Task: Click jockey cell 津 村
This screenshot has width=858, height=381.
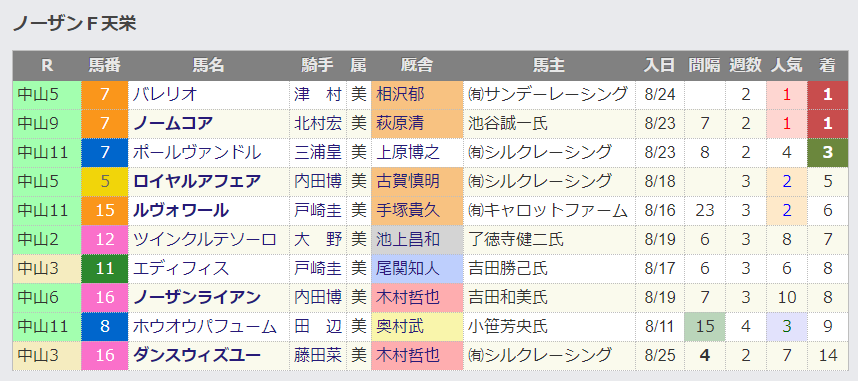Action: [317, 95]
